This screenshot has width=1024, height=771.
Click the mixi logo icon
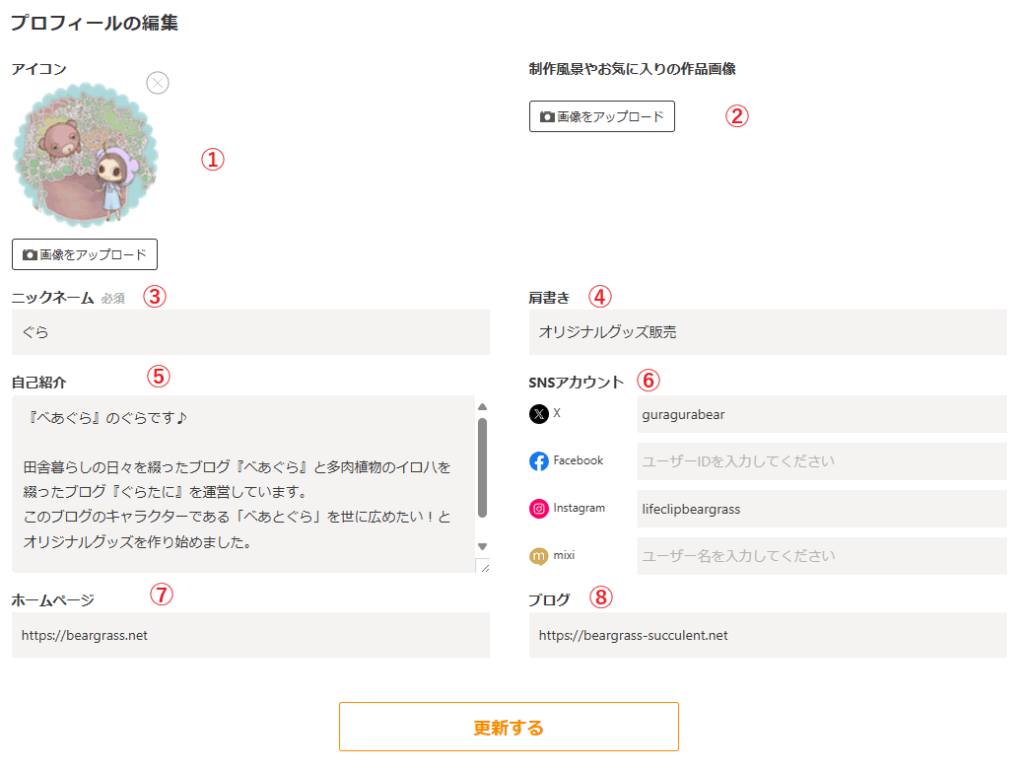539,556
